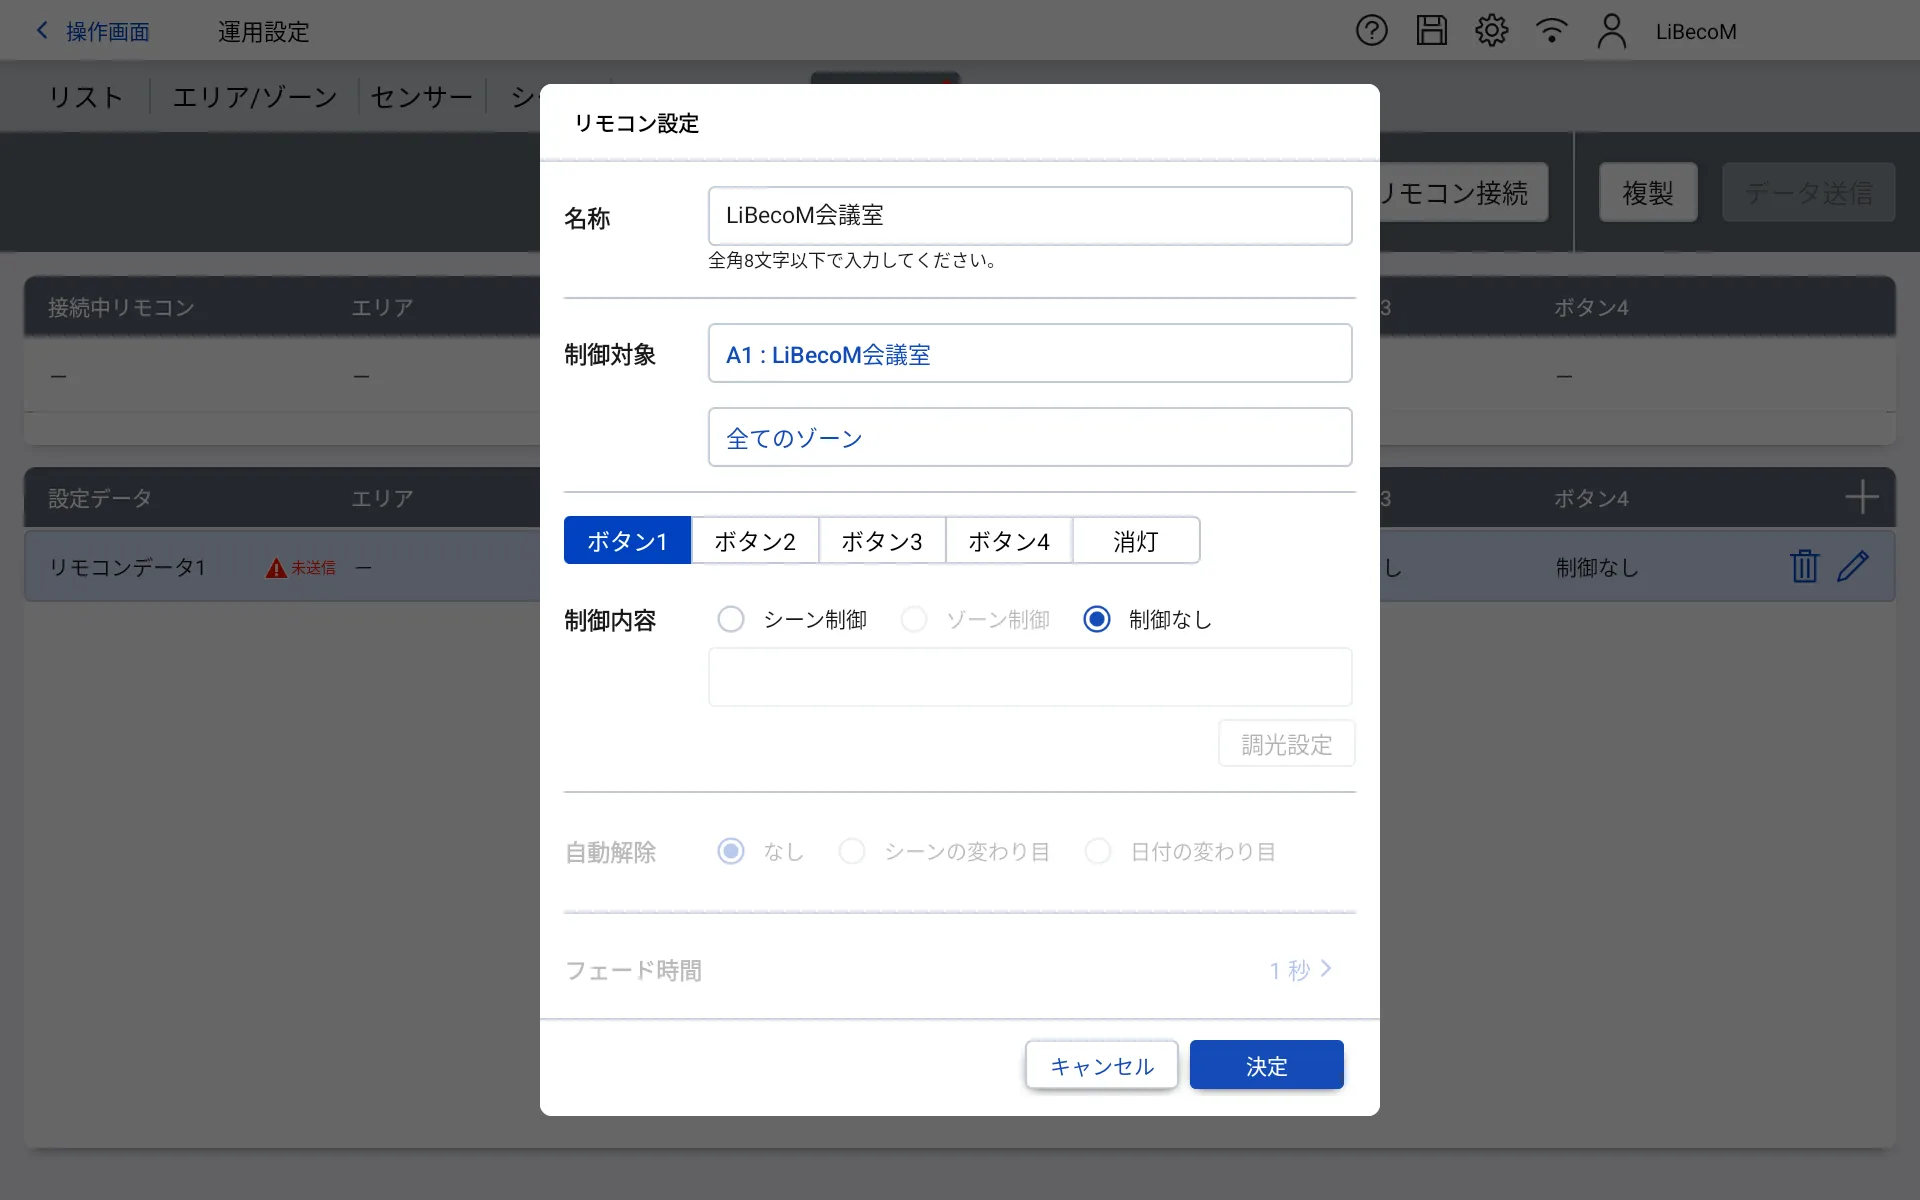Click the save floppy disk icon

tap(1431, 31)
